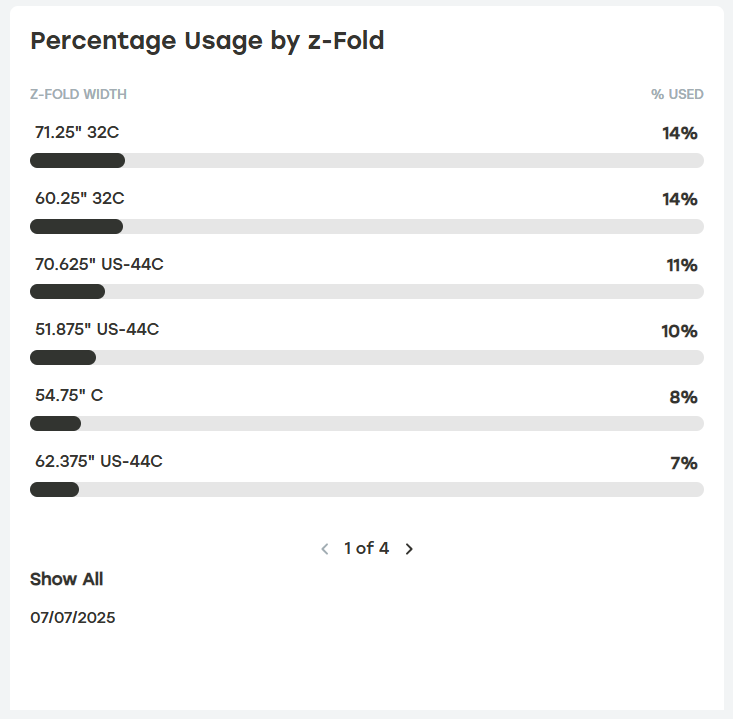Image resolution: width=733 pixels, height=719 pixels.
Task: Click the % USED column header
Action: [x=677, y=95]
